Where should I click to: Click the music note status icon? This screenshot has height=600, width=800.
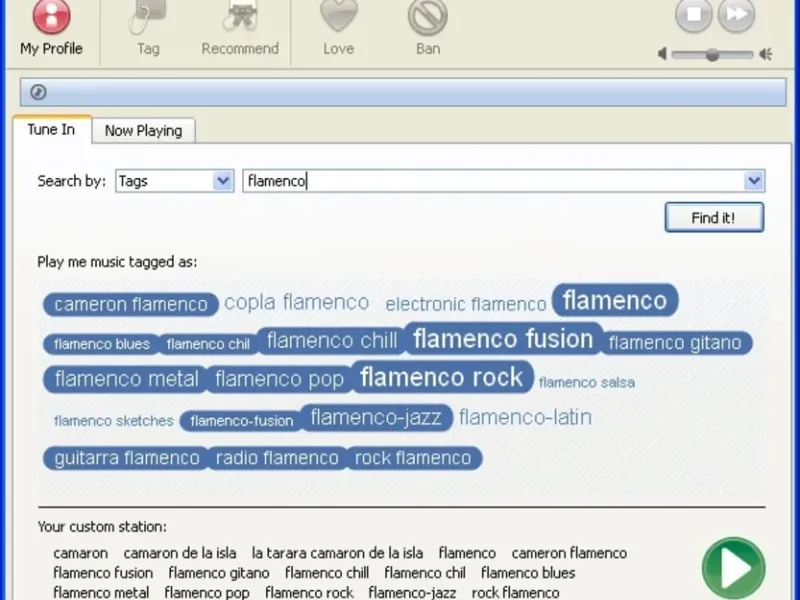point(38,92)
